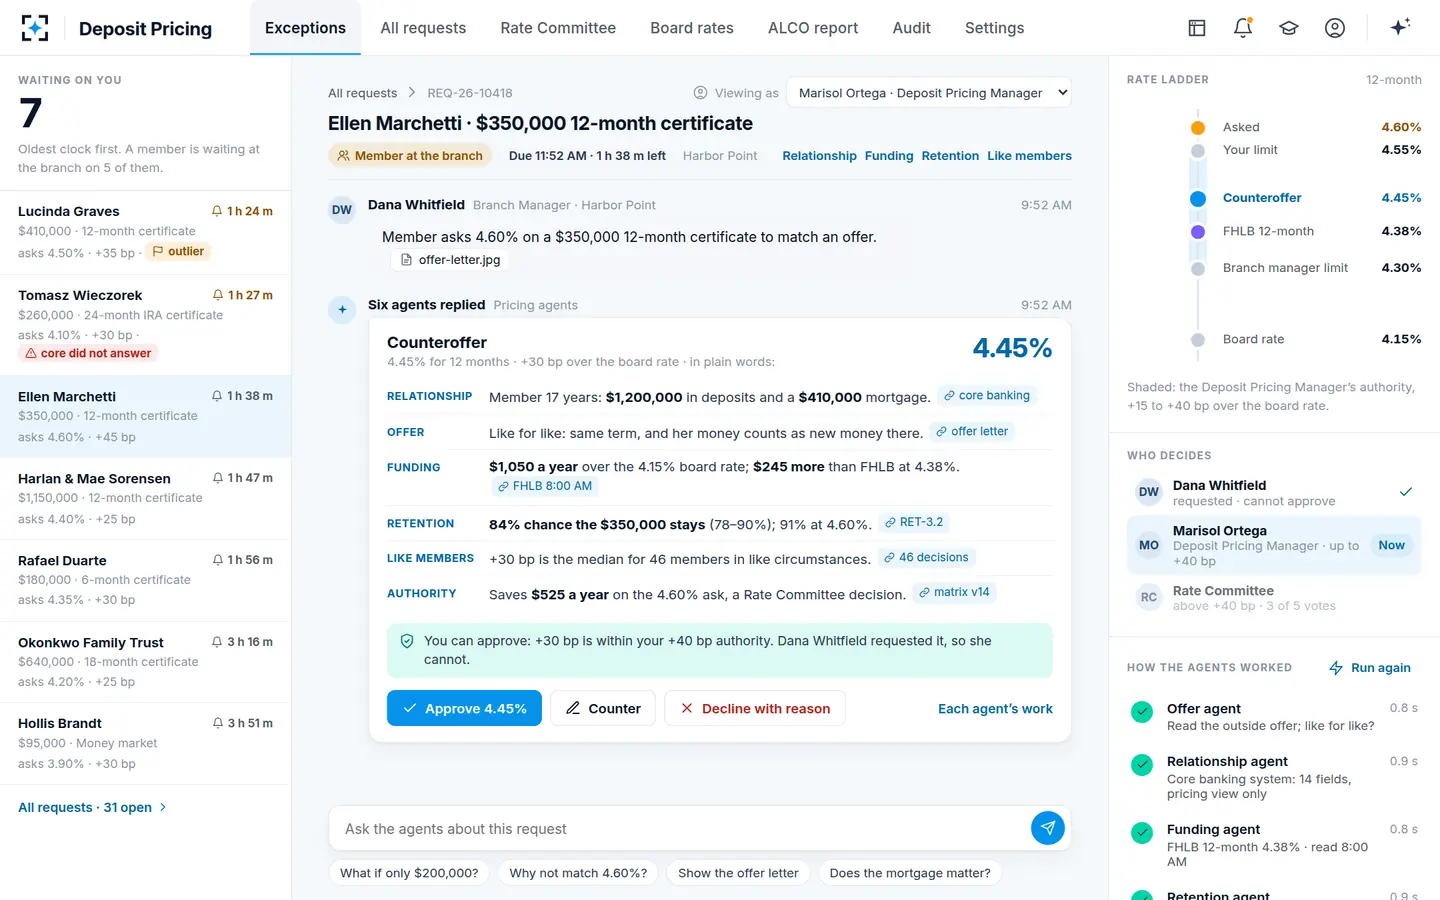Select Lucinda Graves request in queue
Screen dimensions: 1440x900
click(146, 232)
